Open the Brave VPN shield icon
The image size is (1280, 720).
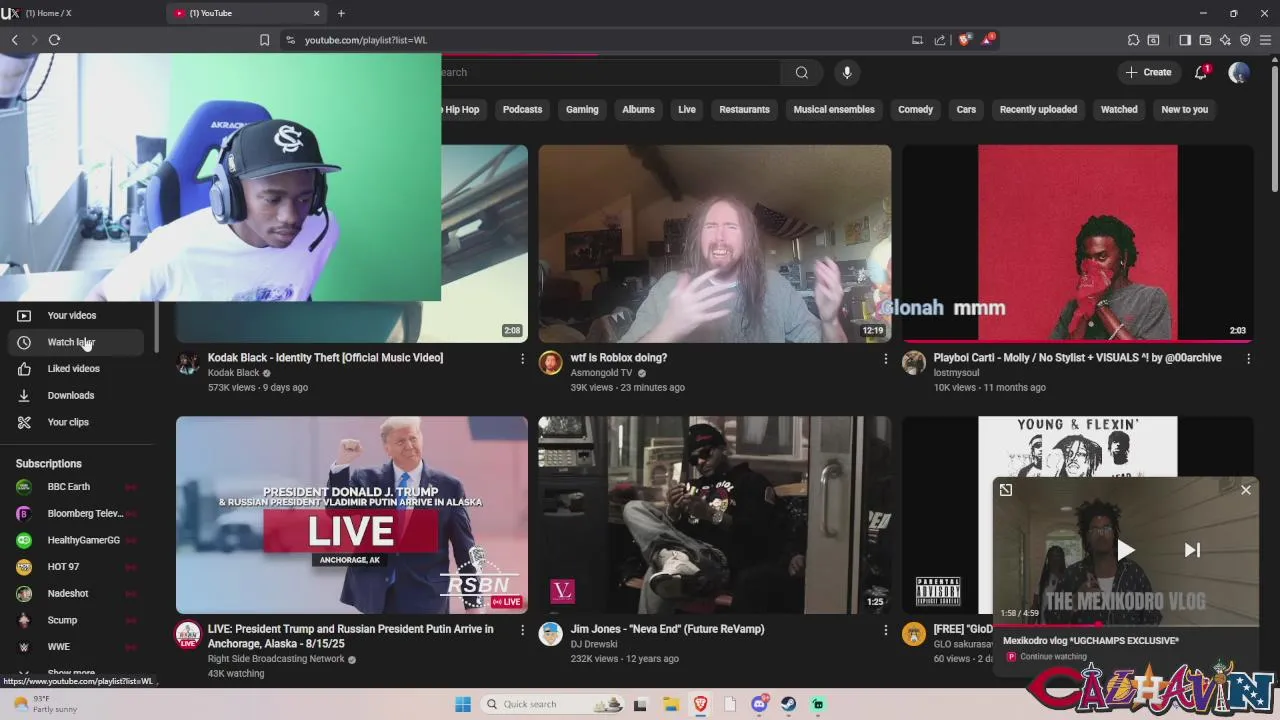[1245, 40]
